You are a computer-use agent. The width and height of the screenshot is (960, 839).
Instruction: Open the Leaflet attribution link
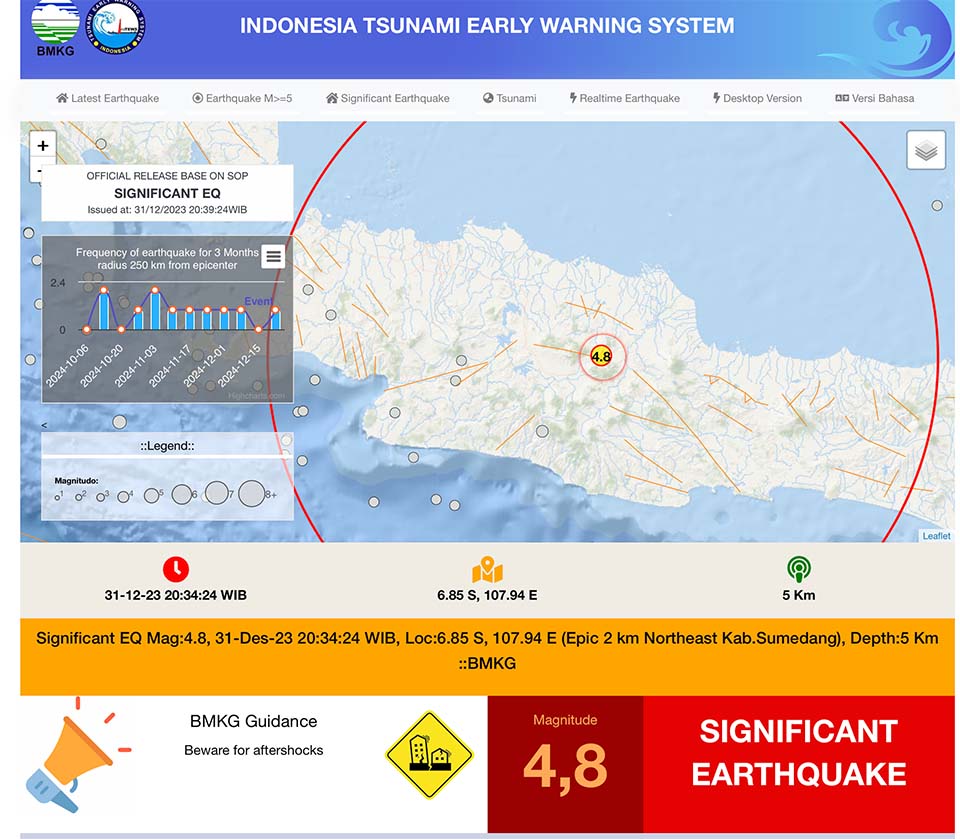pos(936,536)
